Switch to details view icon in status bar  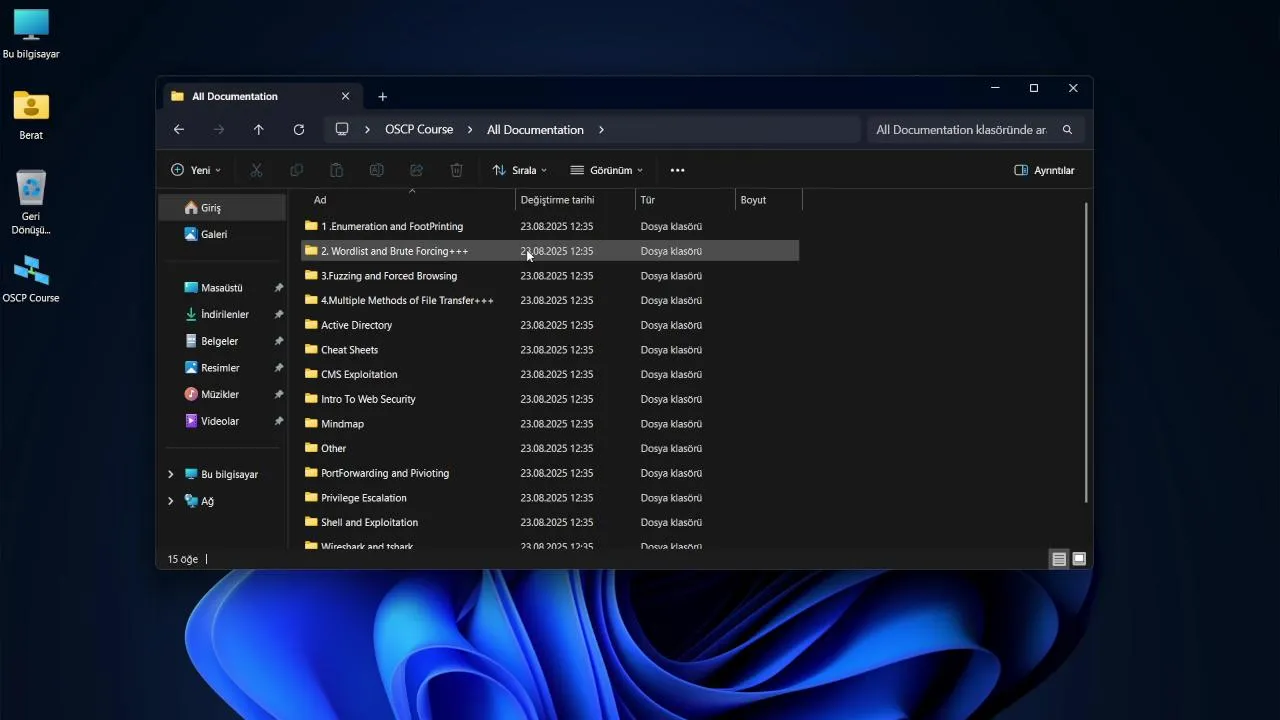(1059, 559)
